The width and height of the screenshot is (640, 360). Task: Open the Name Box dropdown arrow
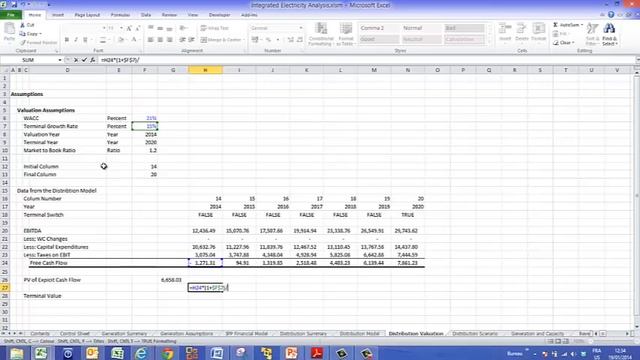click(x=60, y=60)
